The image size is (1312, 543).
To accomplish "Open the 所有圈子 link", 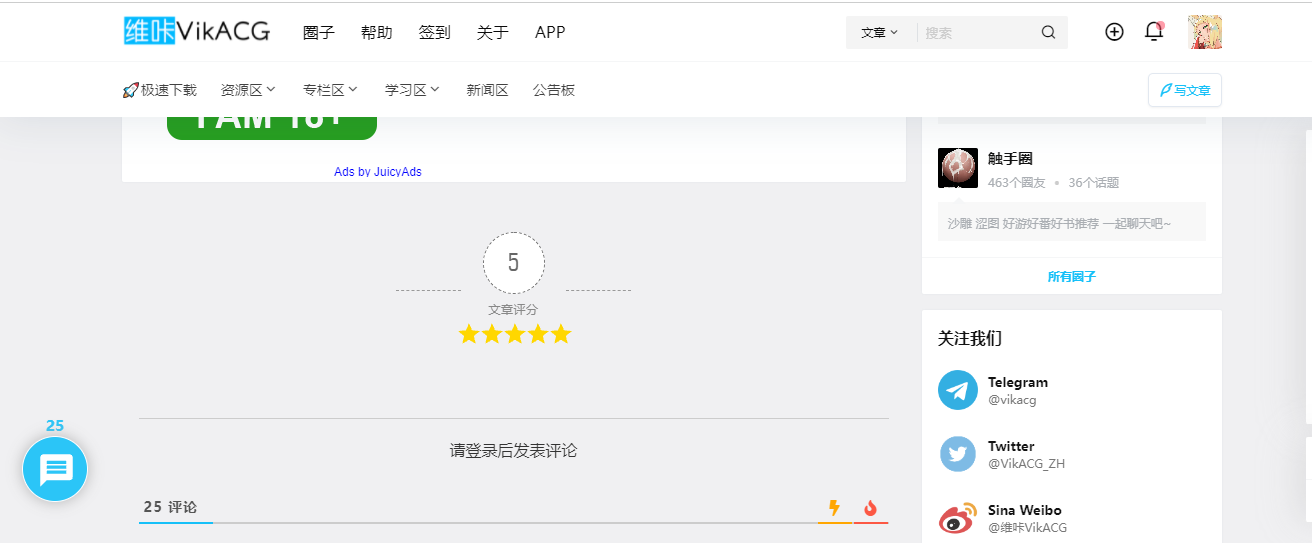I will click(1072, 276).
